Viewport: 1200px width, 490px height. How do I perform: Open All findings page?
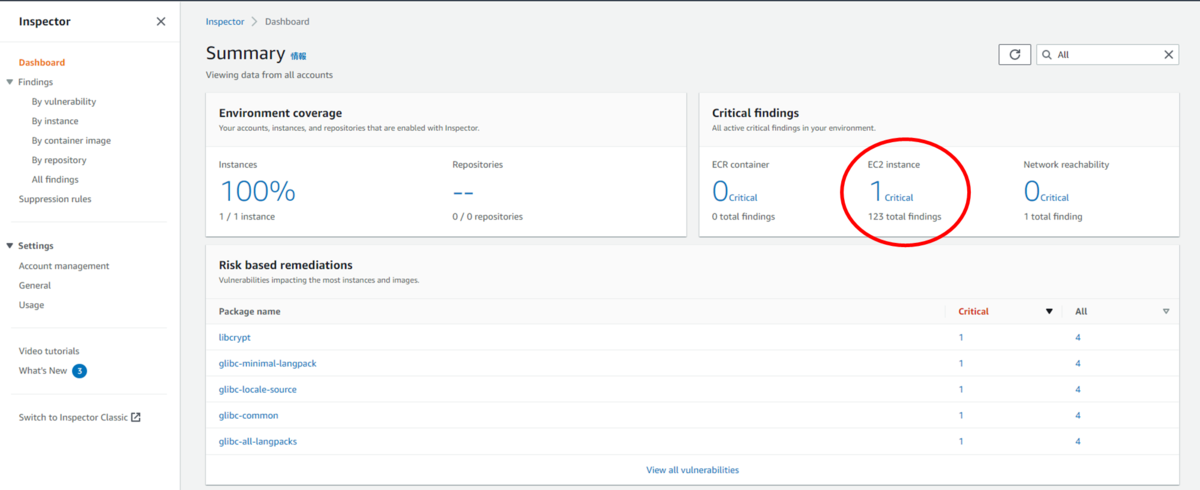coord(55,180)
